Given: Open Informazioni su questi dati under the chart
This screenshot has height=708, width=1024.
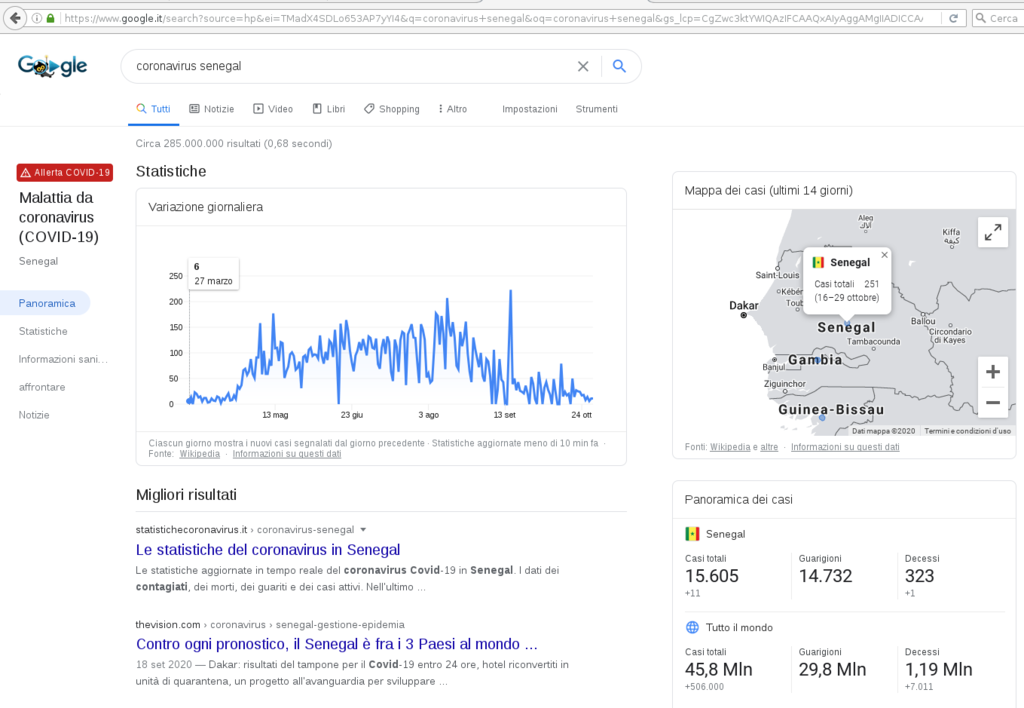Looking at the screenshot, I should (287, 454).
